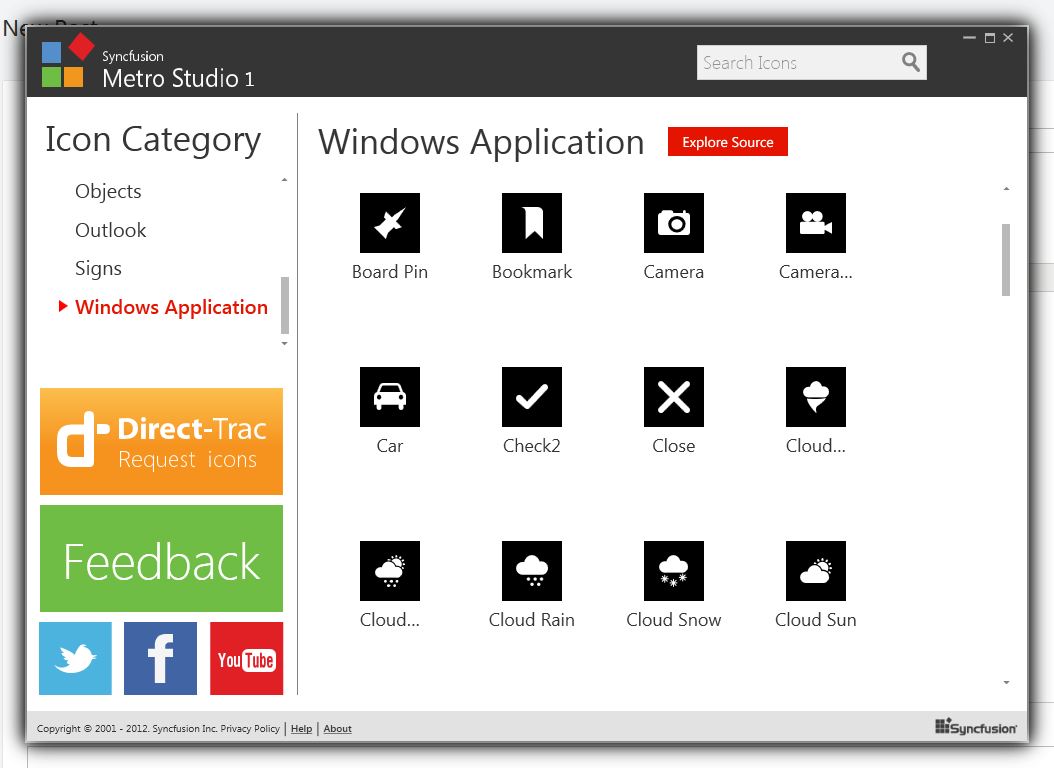Image resolution: width=1054 pixels, height=768 pixels.
Task: Click the category list scroll-up arrow
Action: click(285, 180)
